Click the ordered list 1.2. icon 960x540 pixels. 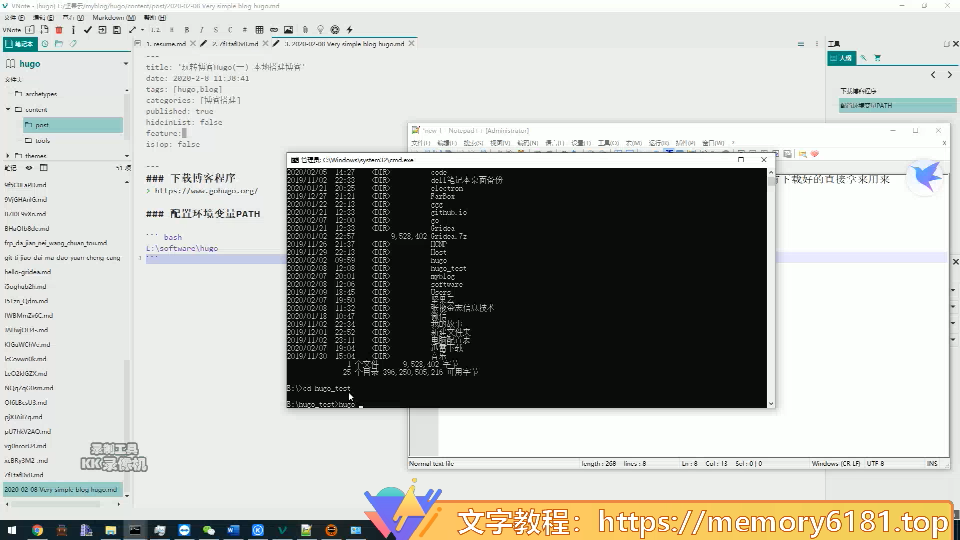[156, 29]
